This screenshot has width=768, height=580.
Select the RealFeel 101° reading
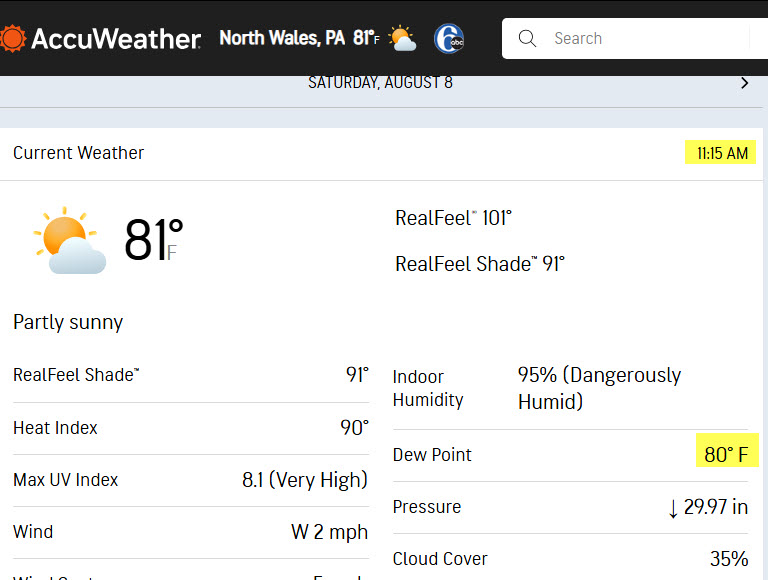point(454,218)
